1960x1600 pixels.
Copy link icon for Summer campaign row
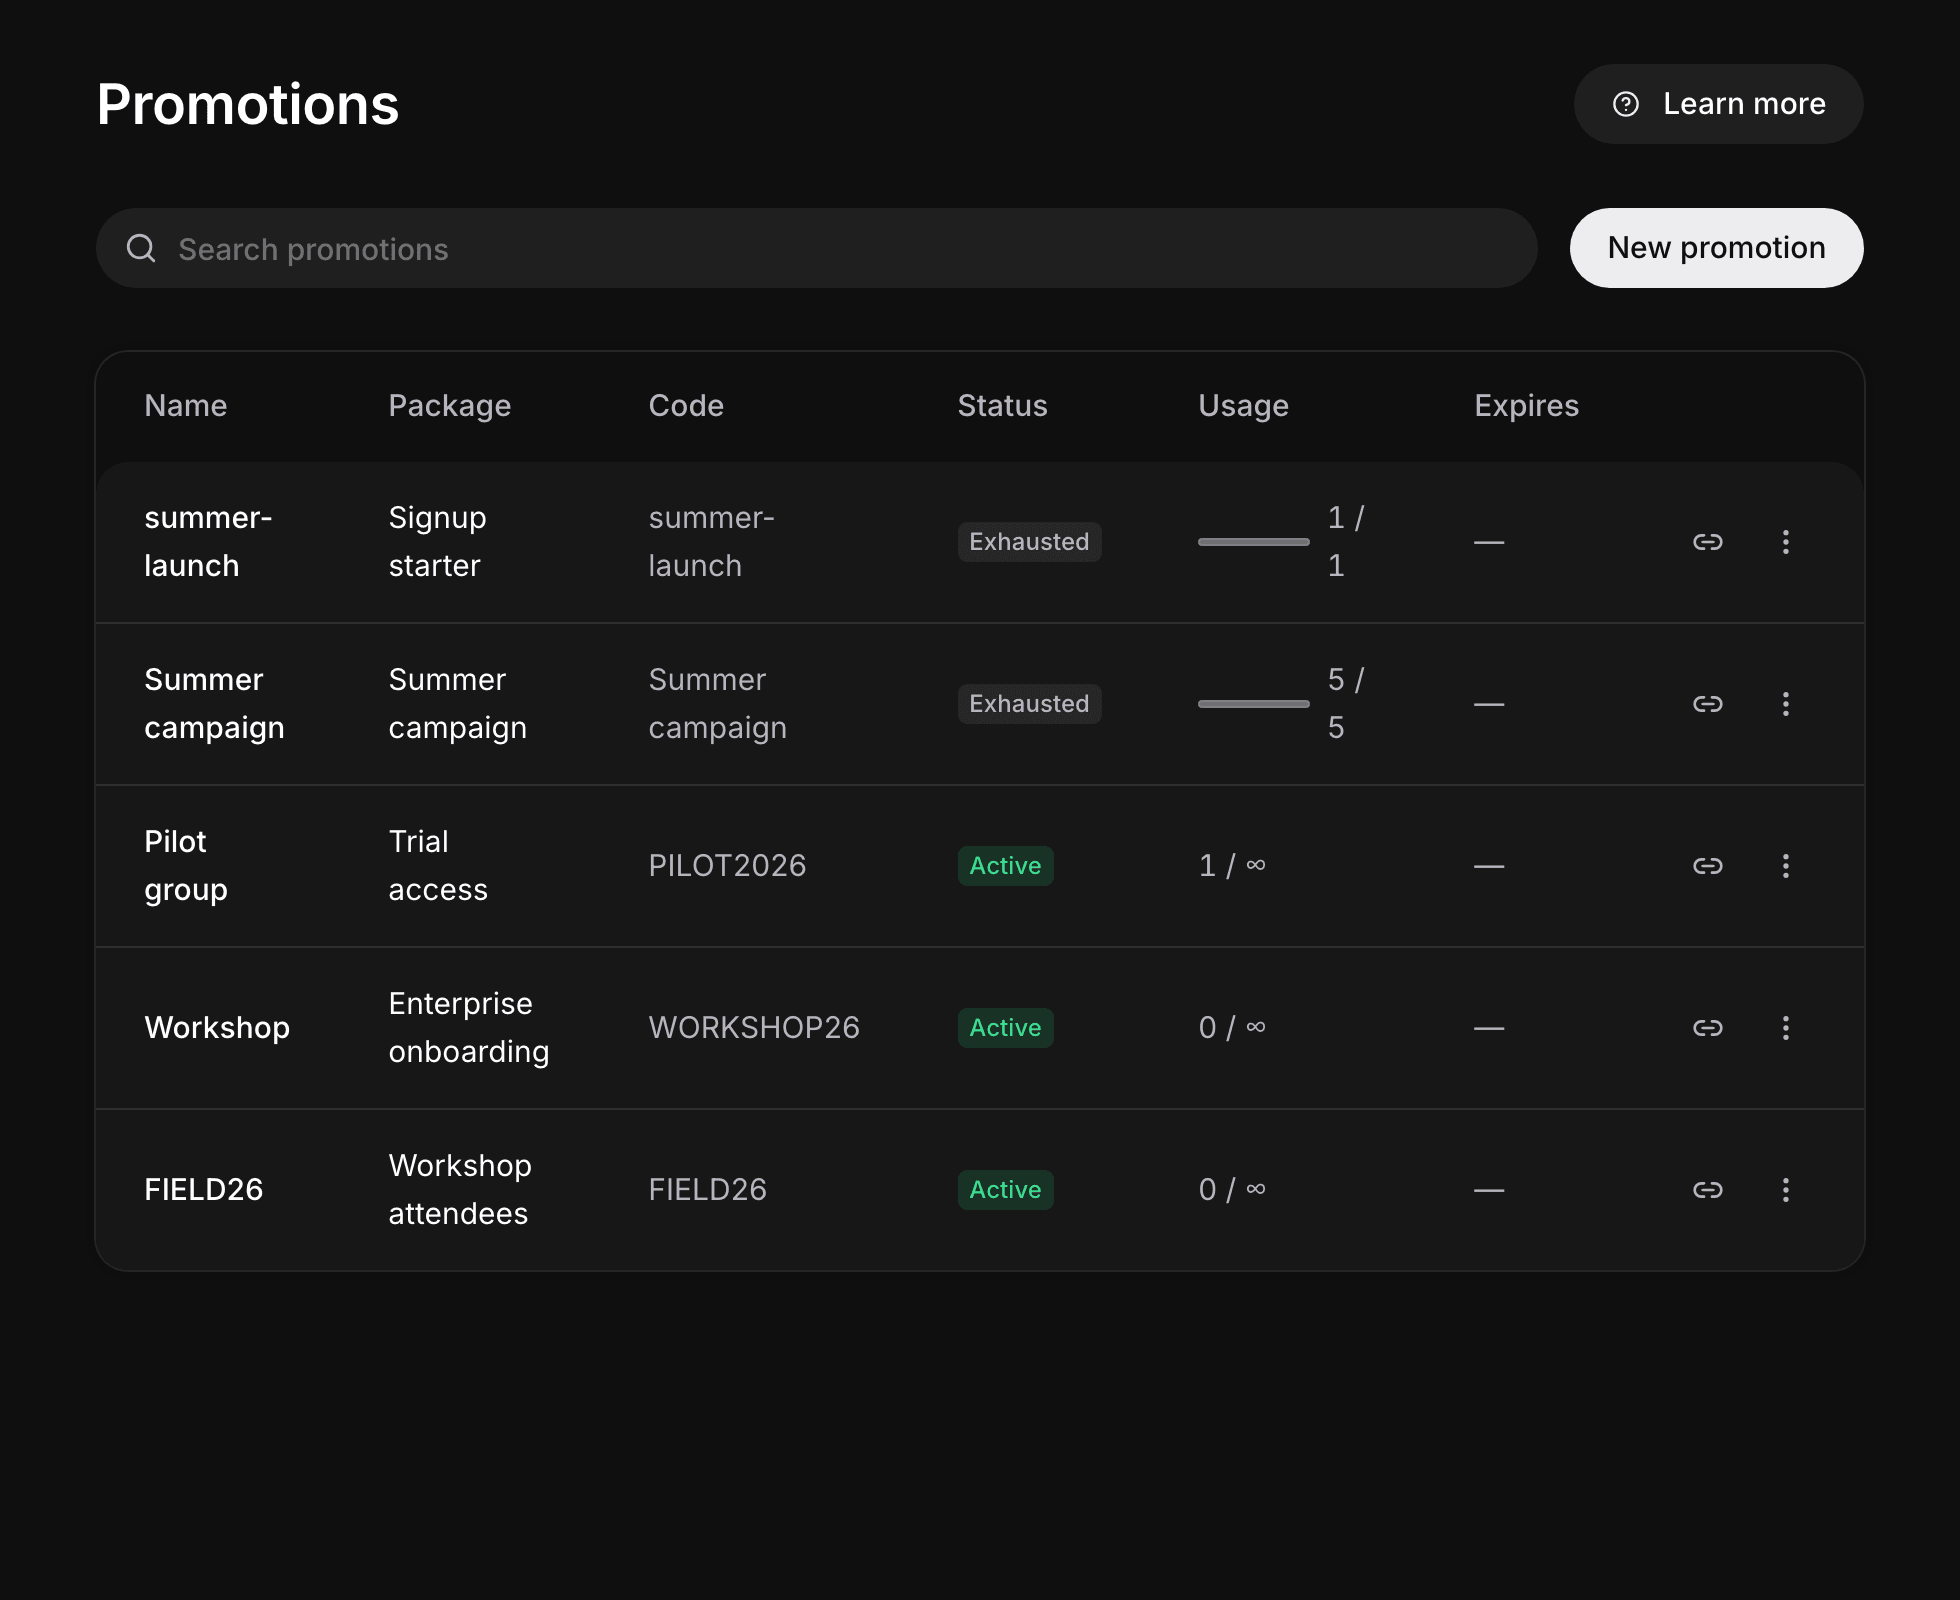pyautogui.click(x=1707, y=704)
